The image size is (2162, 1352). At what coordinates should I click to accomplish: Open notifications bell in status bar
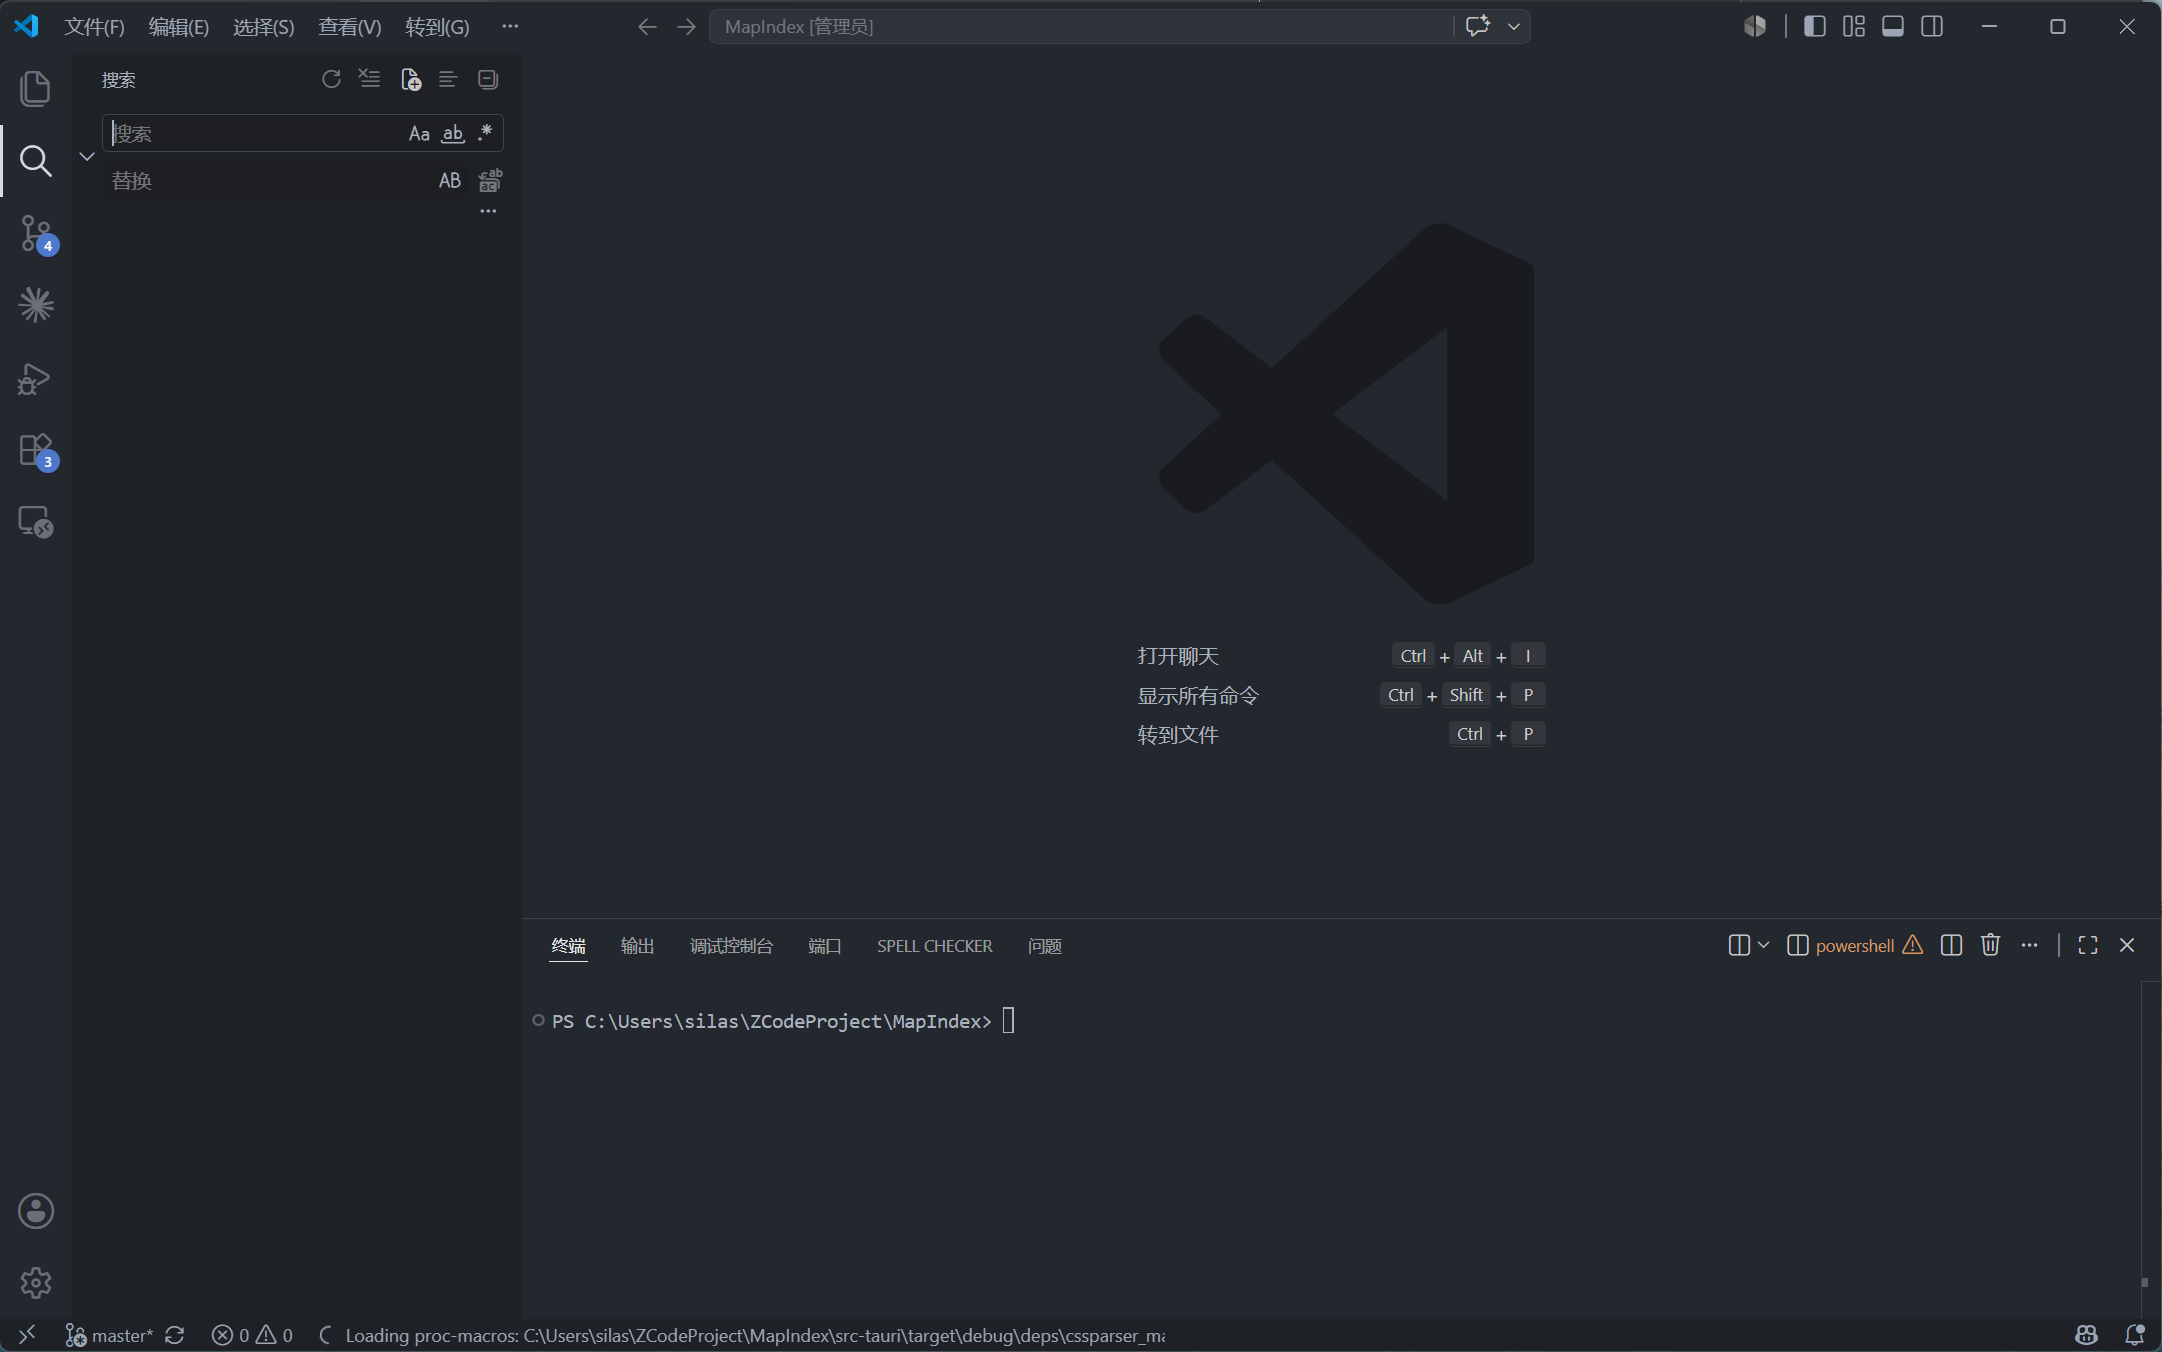click(2134, 1335)
